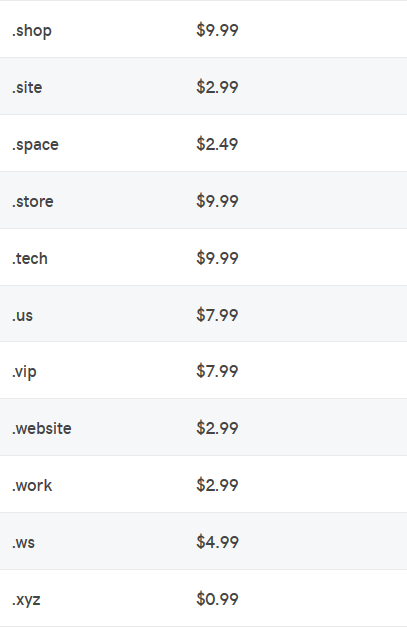Select the $7.99 price for .us

tap(217, 315)
